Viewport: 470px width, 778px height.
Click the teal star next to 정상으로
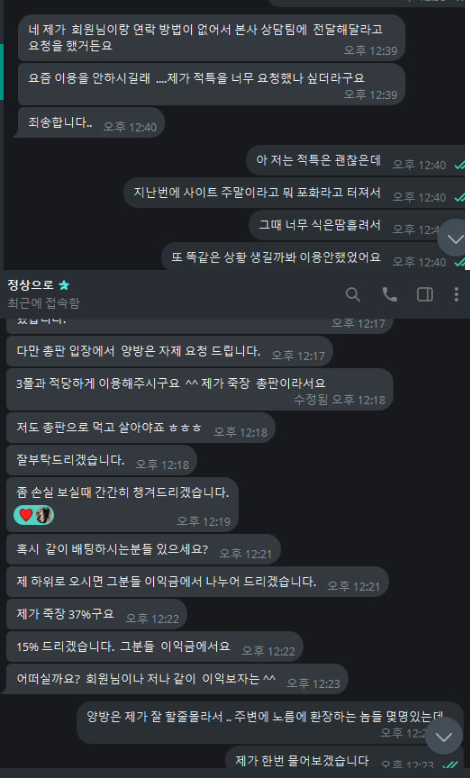coord(64,285)
